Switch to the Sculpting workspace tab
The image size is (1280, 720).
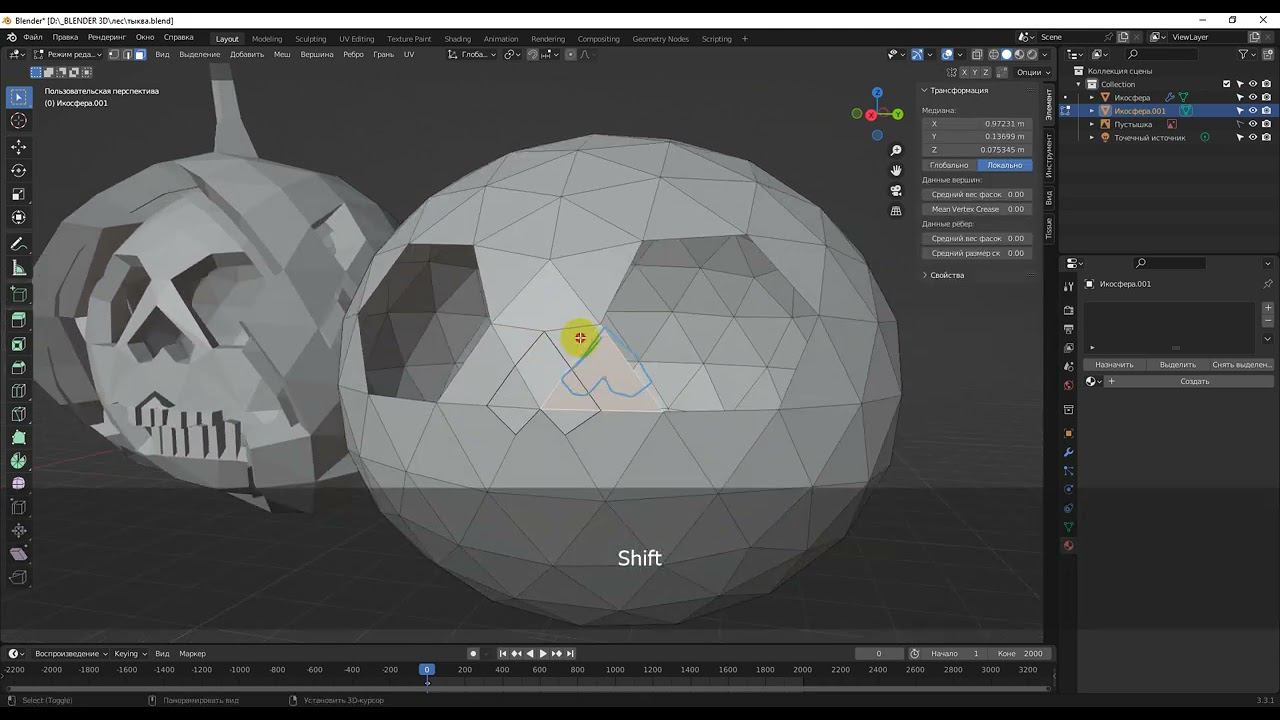pos(310,39)
